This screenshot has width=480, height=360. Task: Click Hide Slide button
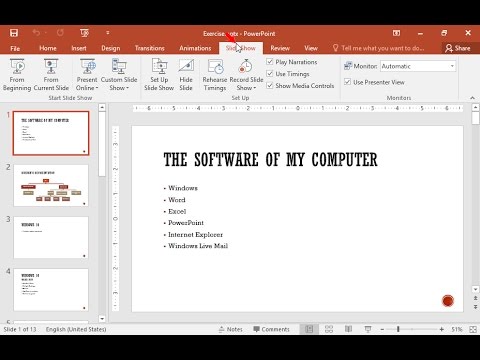click(x=186, y=75)
